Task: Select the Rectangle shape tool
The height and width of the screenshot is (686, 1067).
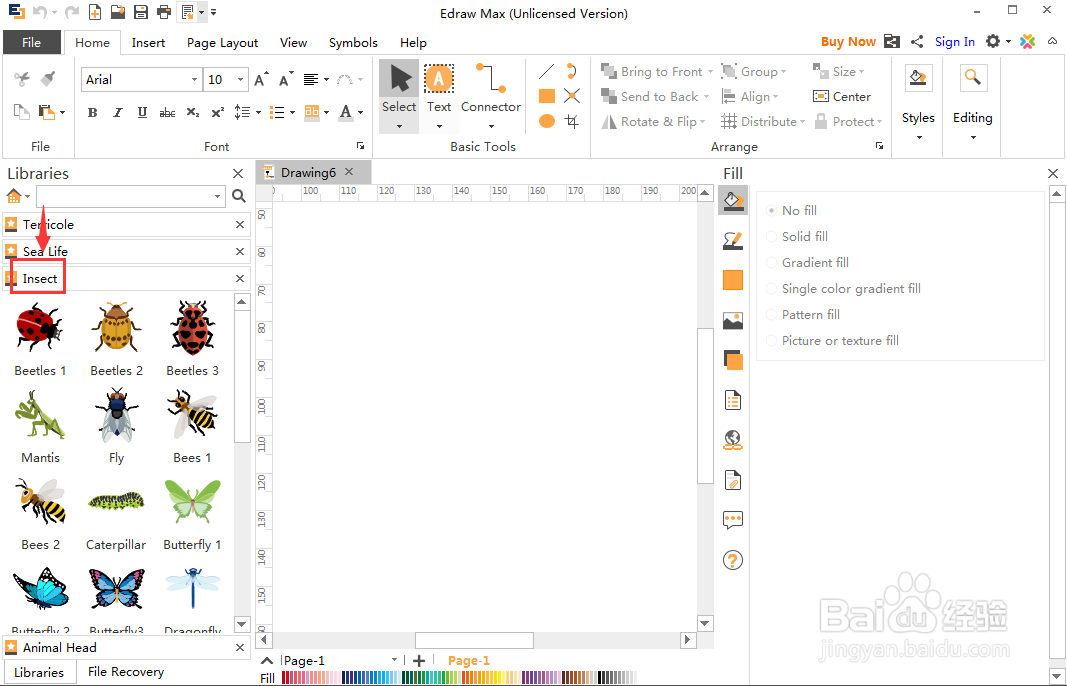Action: click(546, 96)
